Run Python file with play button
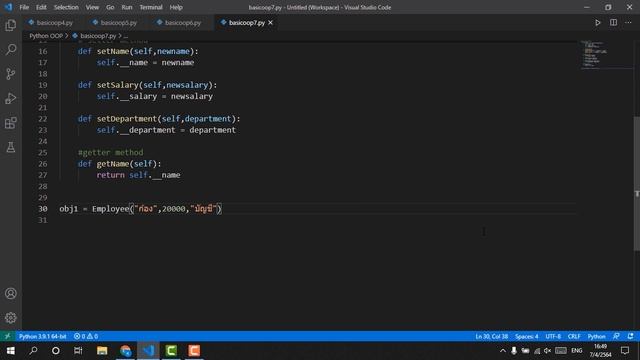This screenshot has width=640, height=360. tap(598, 23)
